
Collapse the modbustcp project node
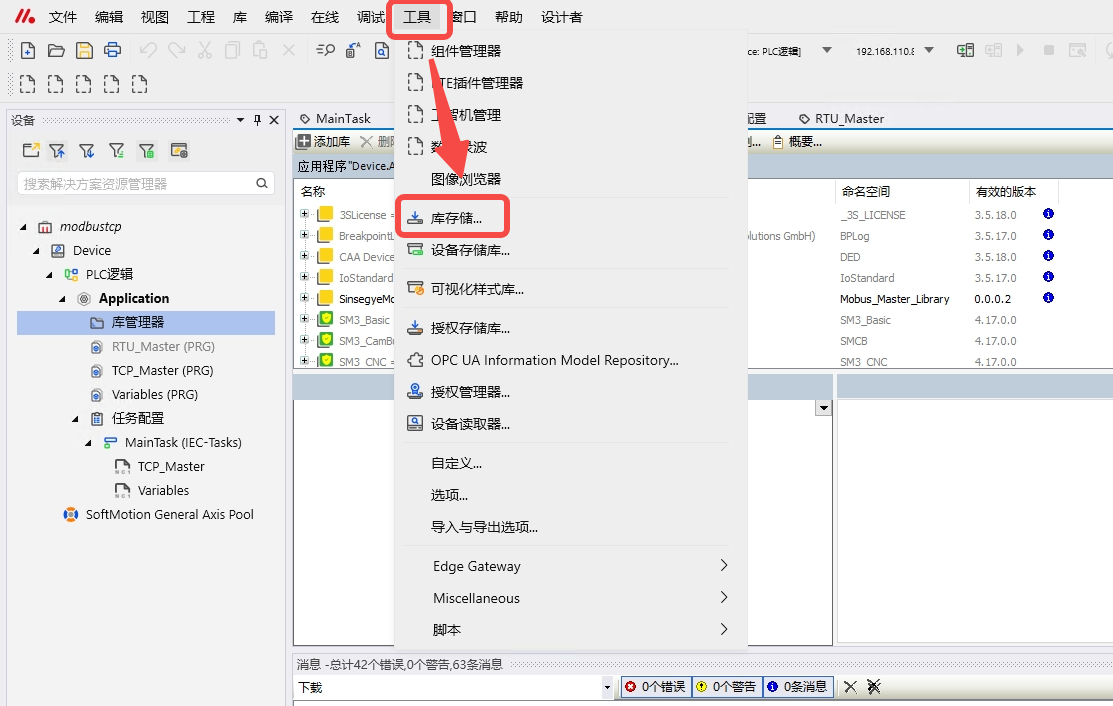pyautogui.click(x=23, y=227)
